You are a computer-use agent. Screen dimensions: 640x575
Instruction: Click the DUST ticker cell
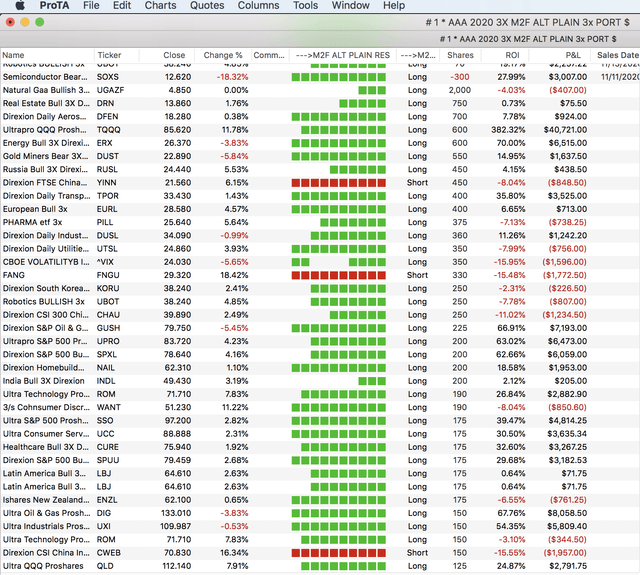[x=108, y=156]
